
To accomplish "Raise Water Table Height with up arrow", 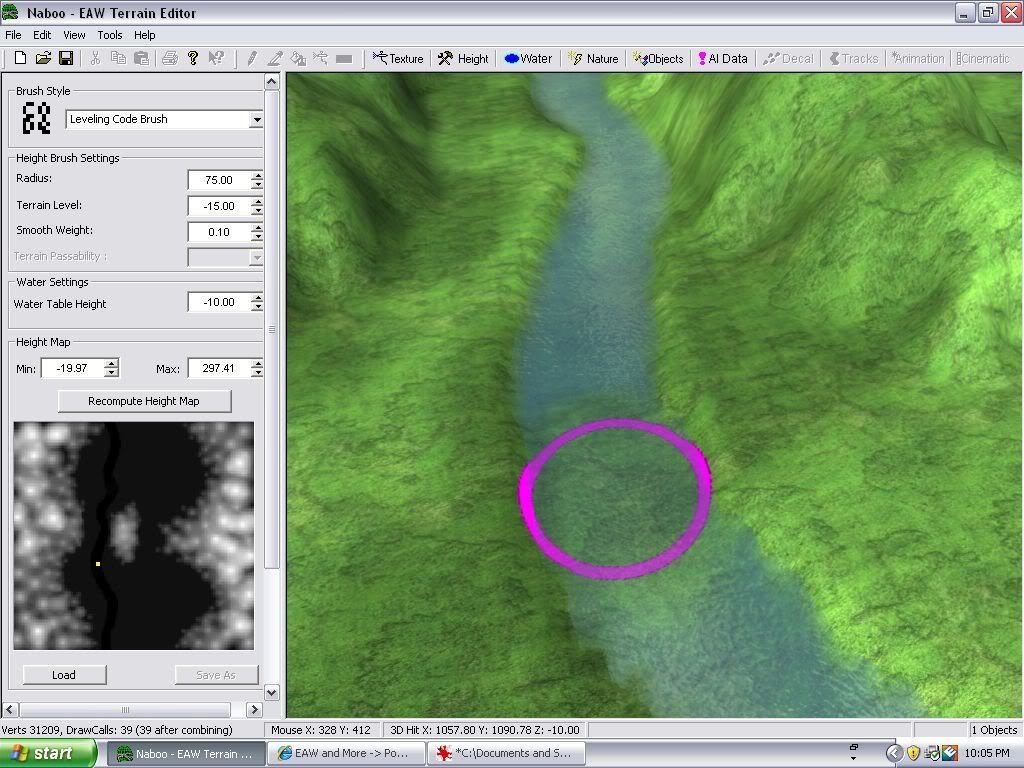I will (x=258, y=298).
